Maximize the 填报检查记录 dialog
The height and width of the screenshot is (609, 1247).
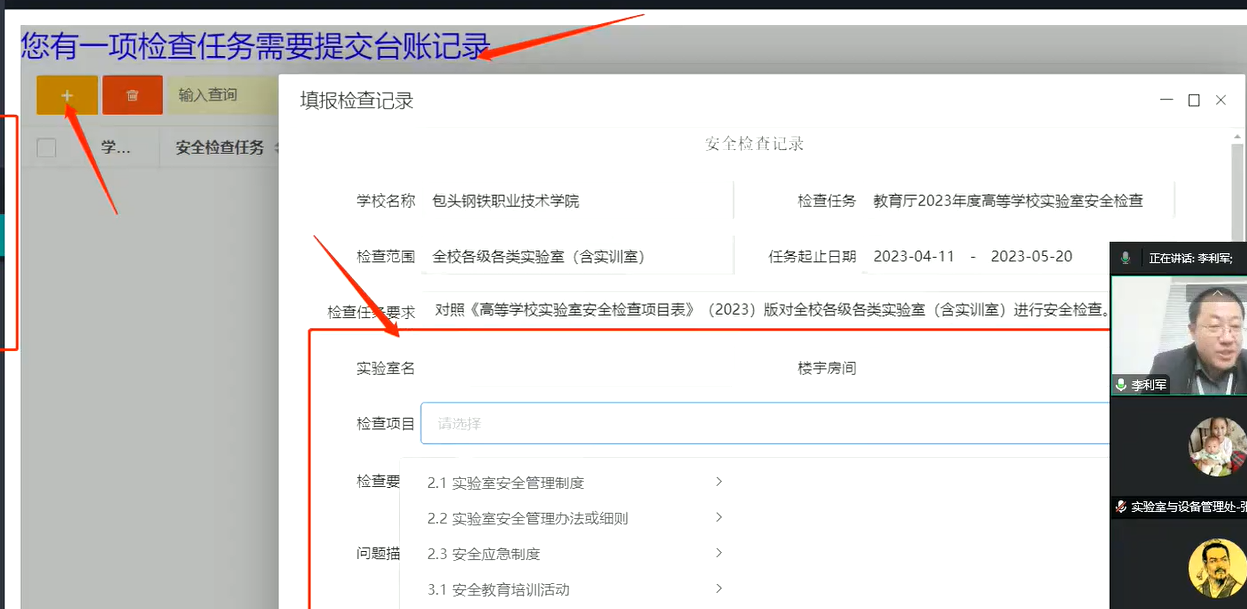pos(1193,100)
